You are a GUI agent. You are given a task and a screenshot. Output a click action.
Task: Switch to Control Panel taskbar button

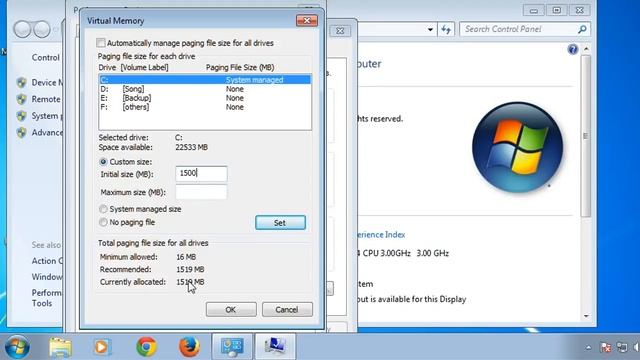pos(232,347)
